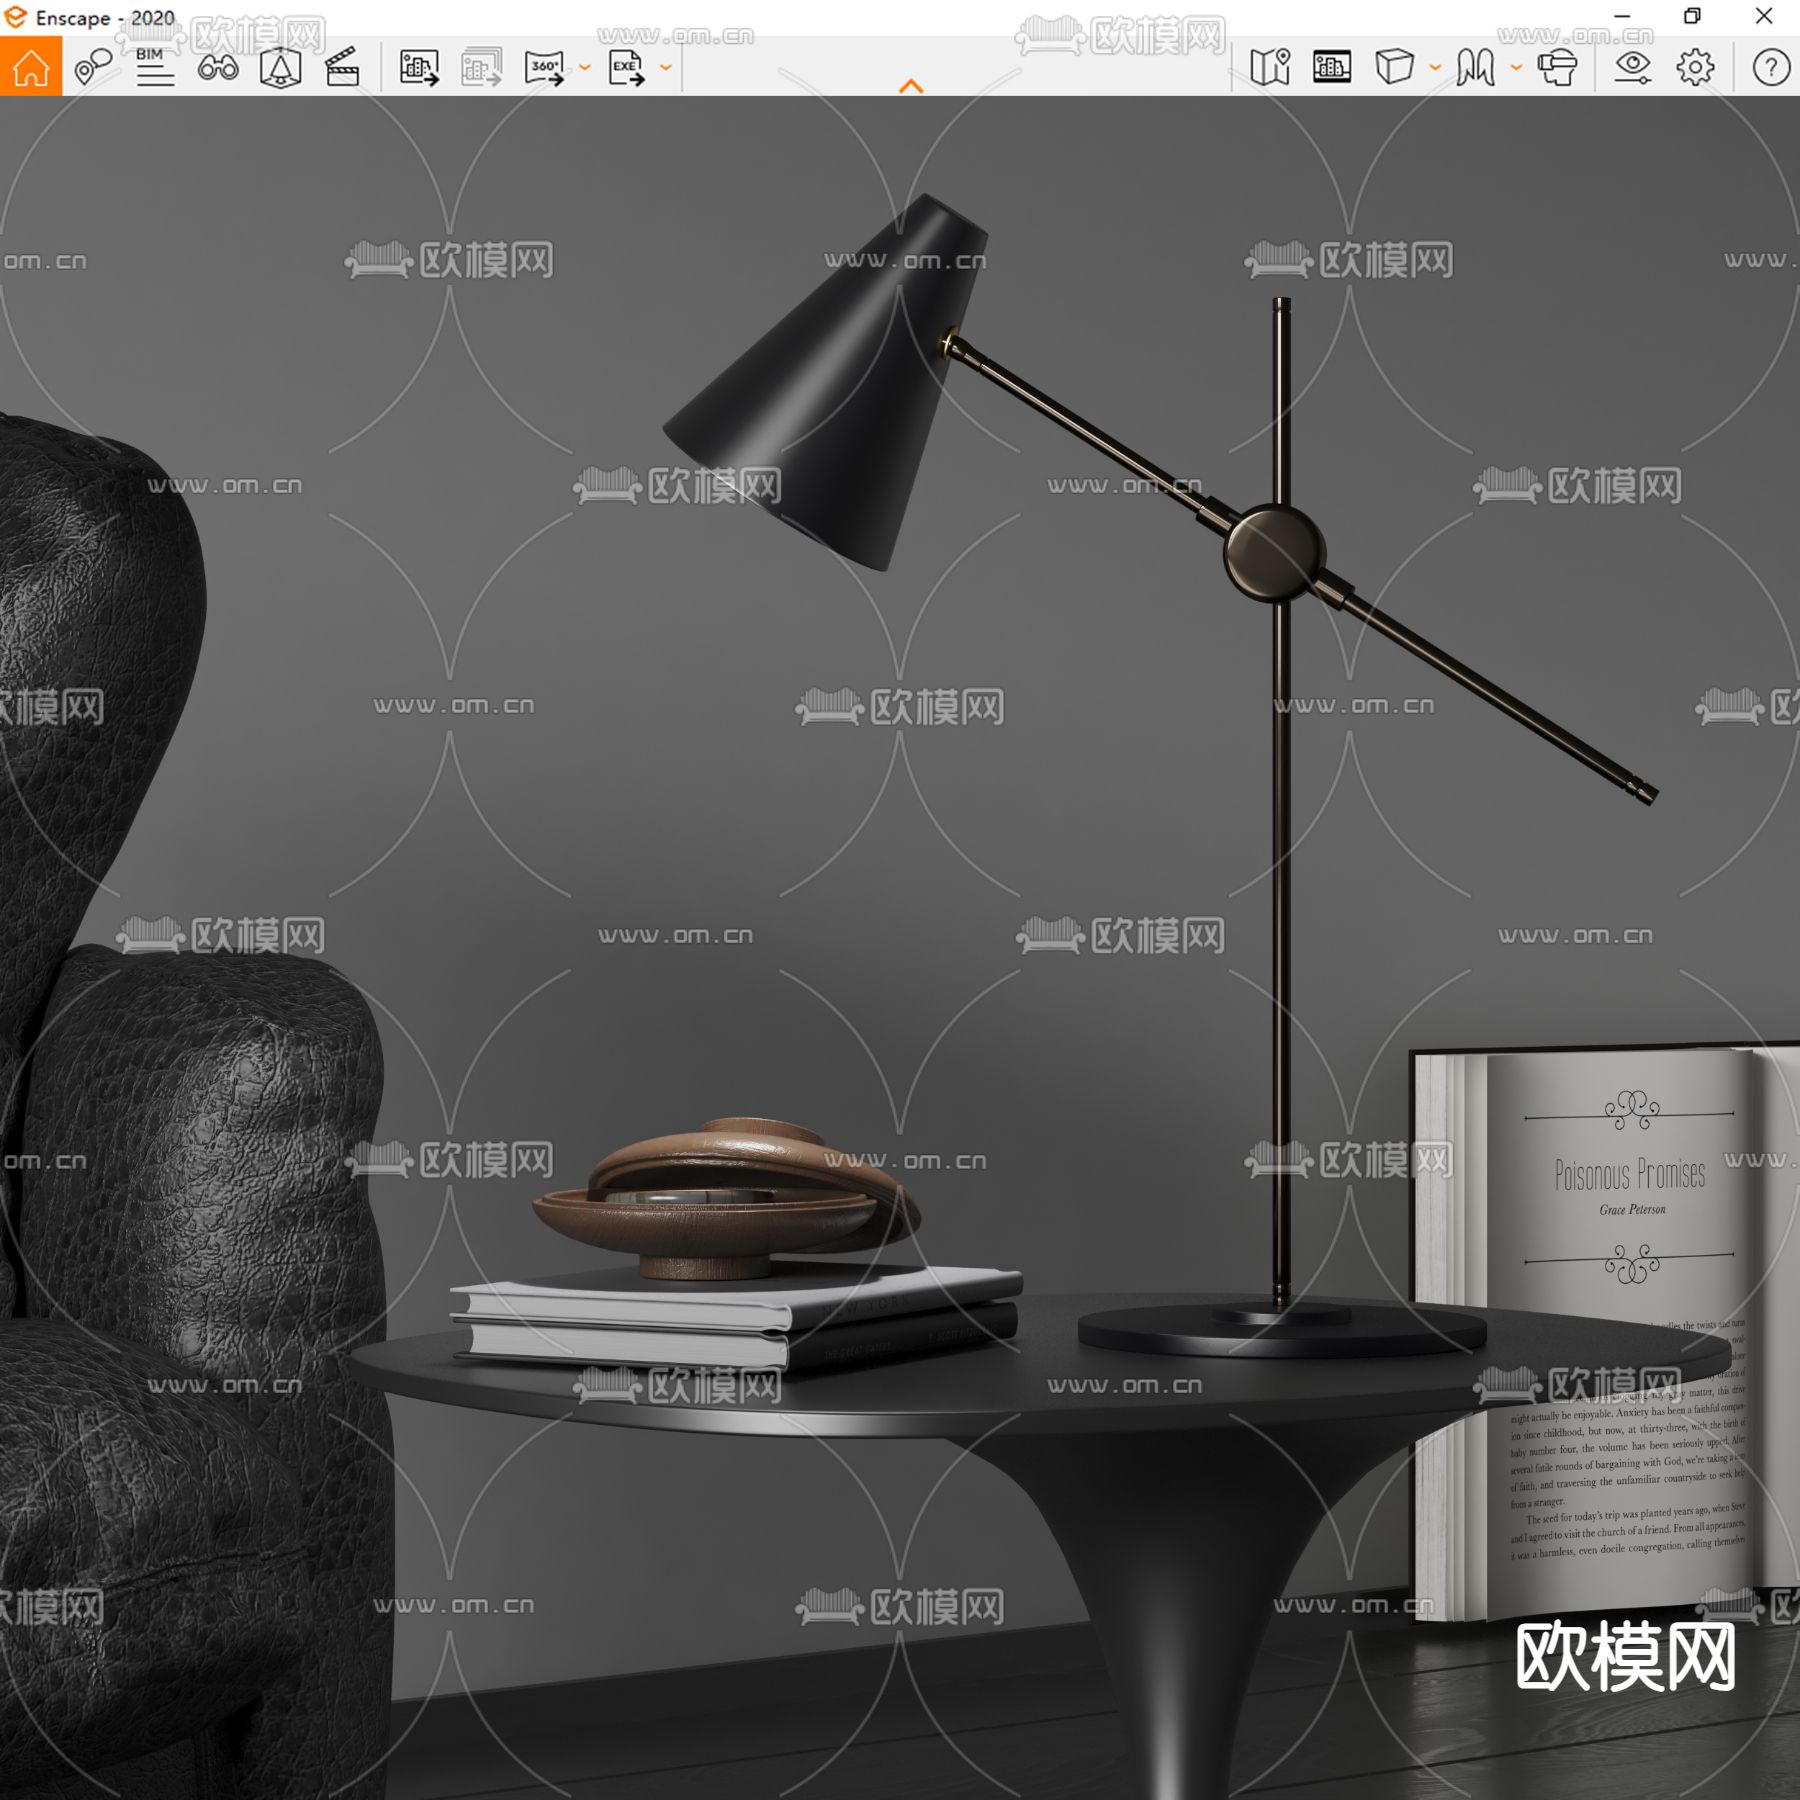Expand the EXE export dropdown arrow
The height and width of the screenshot is (1800, 1800).
[666, 68]
